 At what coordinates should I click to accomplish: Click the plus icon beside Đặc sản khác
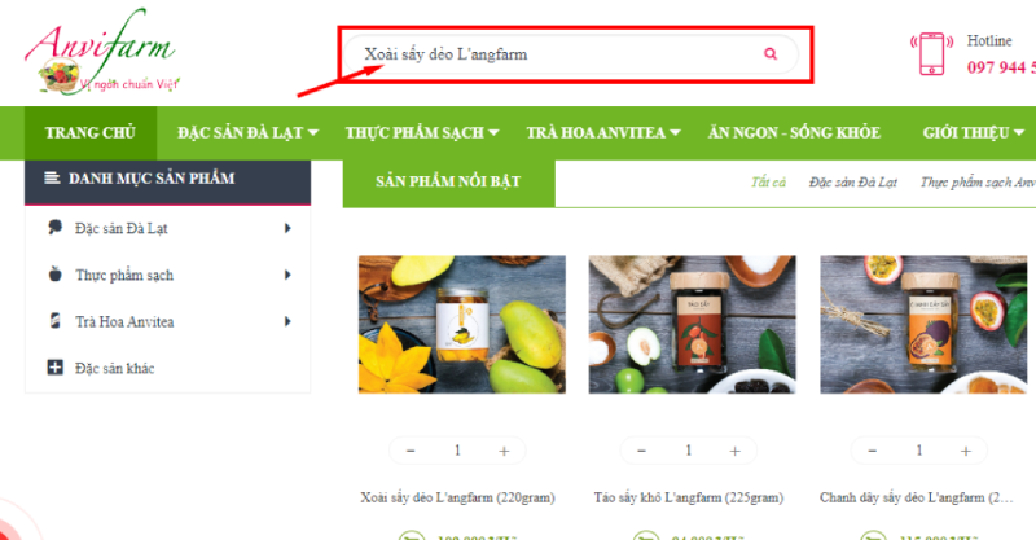tap(55, 367)
